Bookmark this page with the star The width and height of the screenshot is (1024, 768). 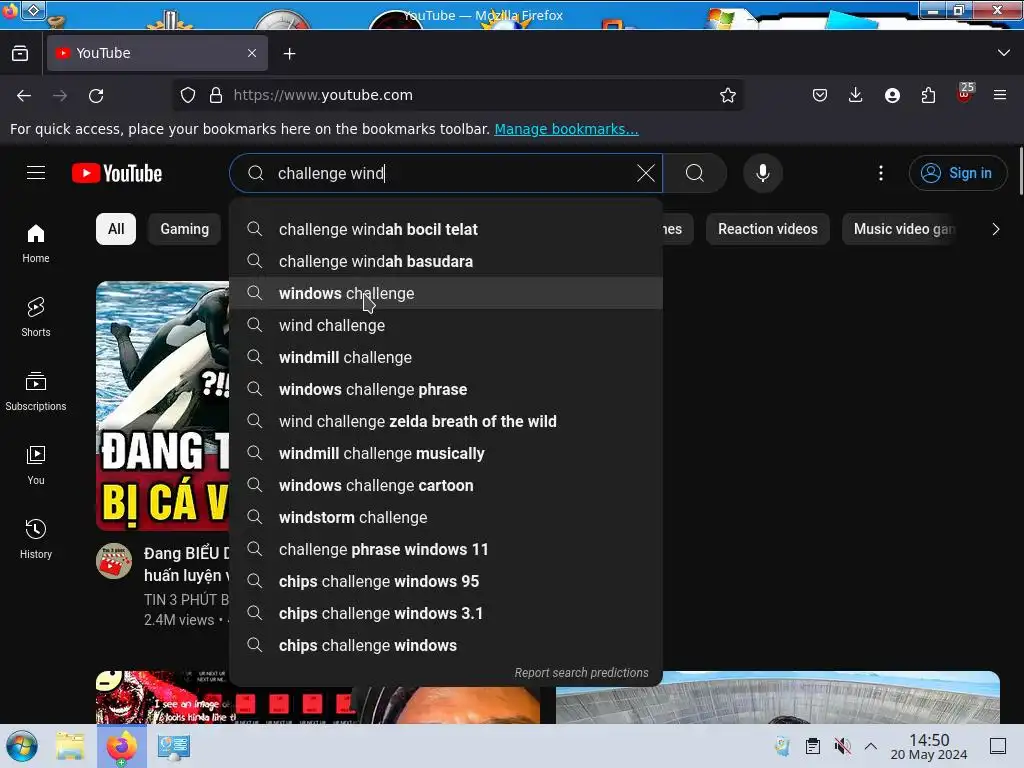tap(728, 95)
